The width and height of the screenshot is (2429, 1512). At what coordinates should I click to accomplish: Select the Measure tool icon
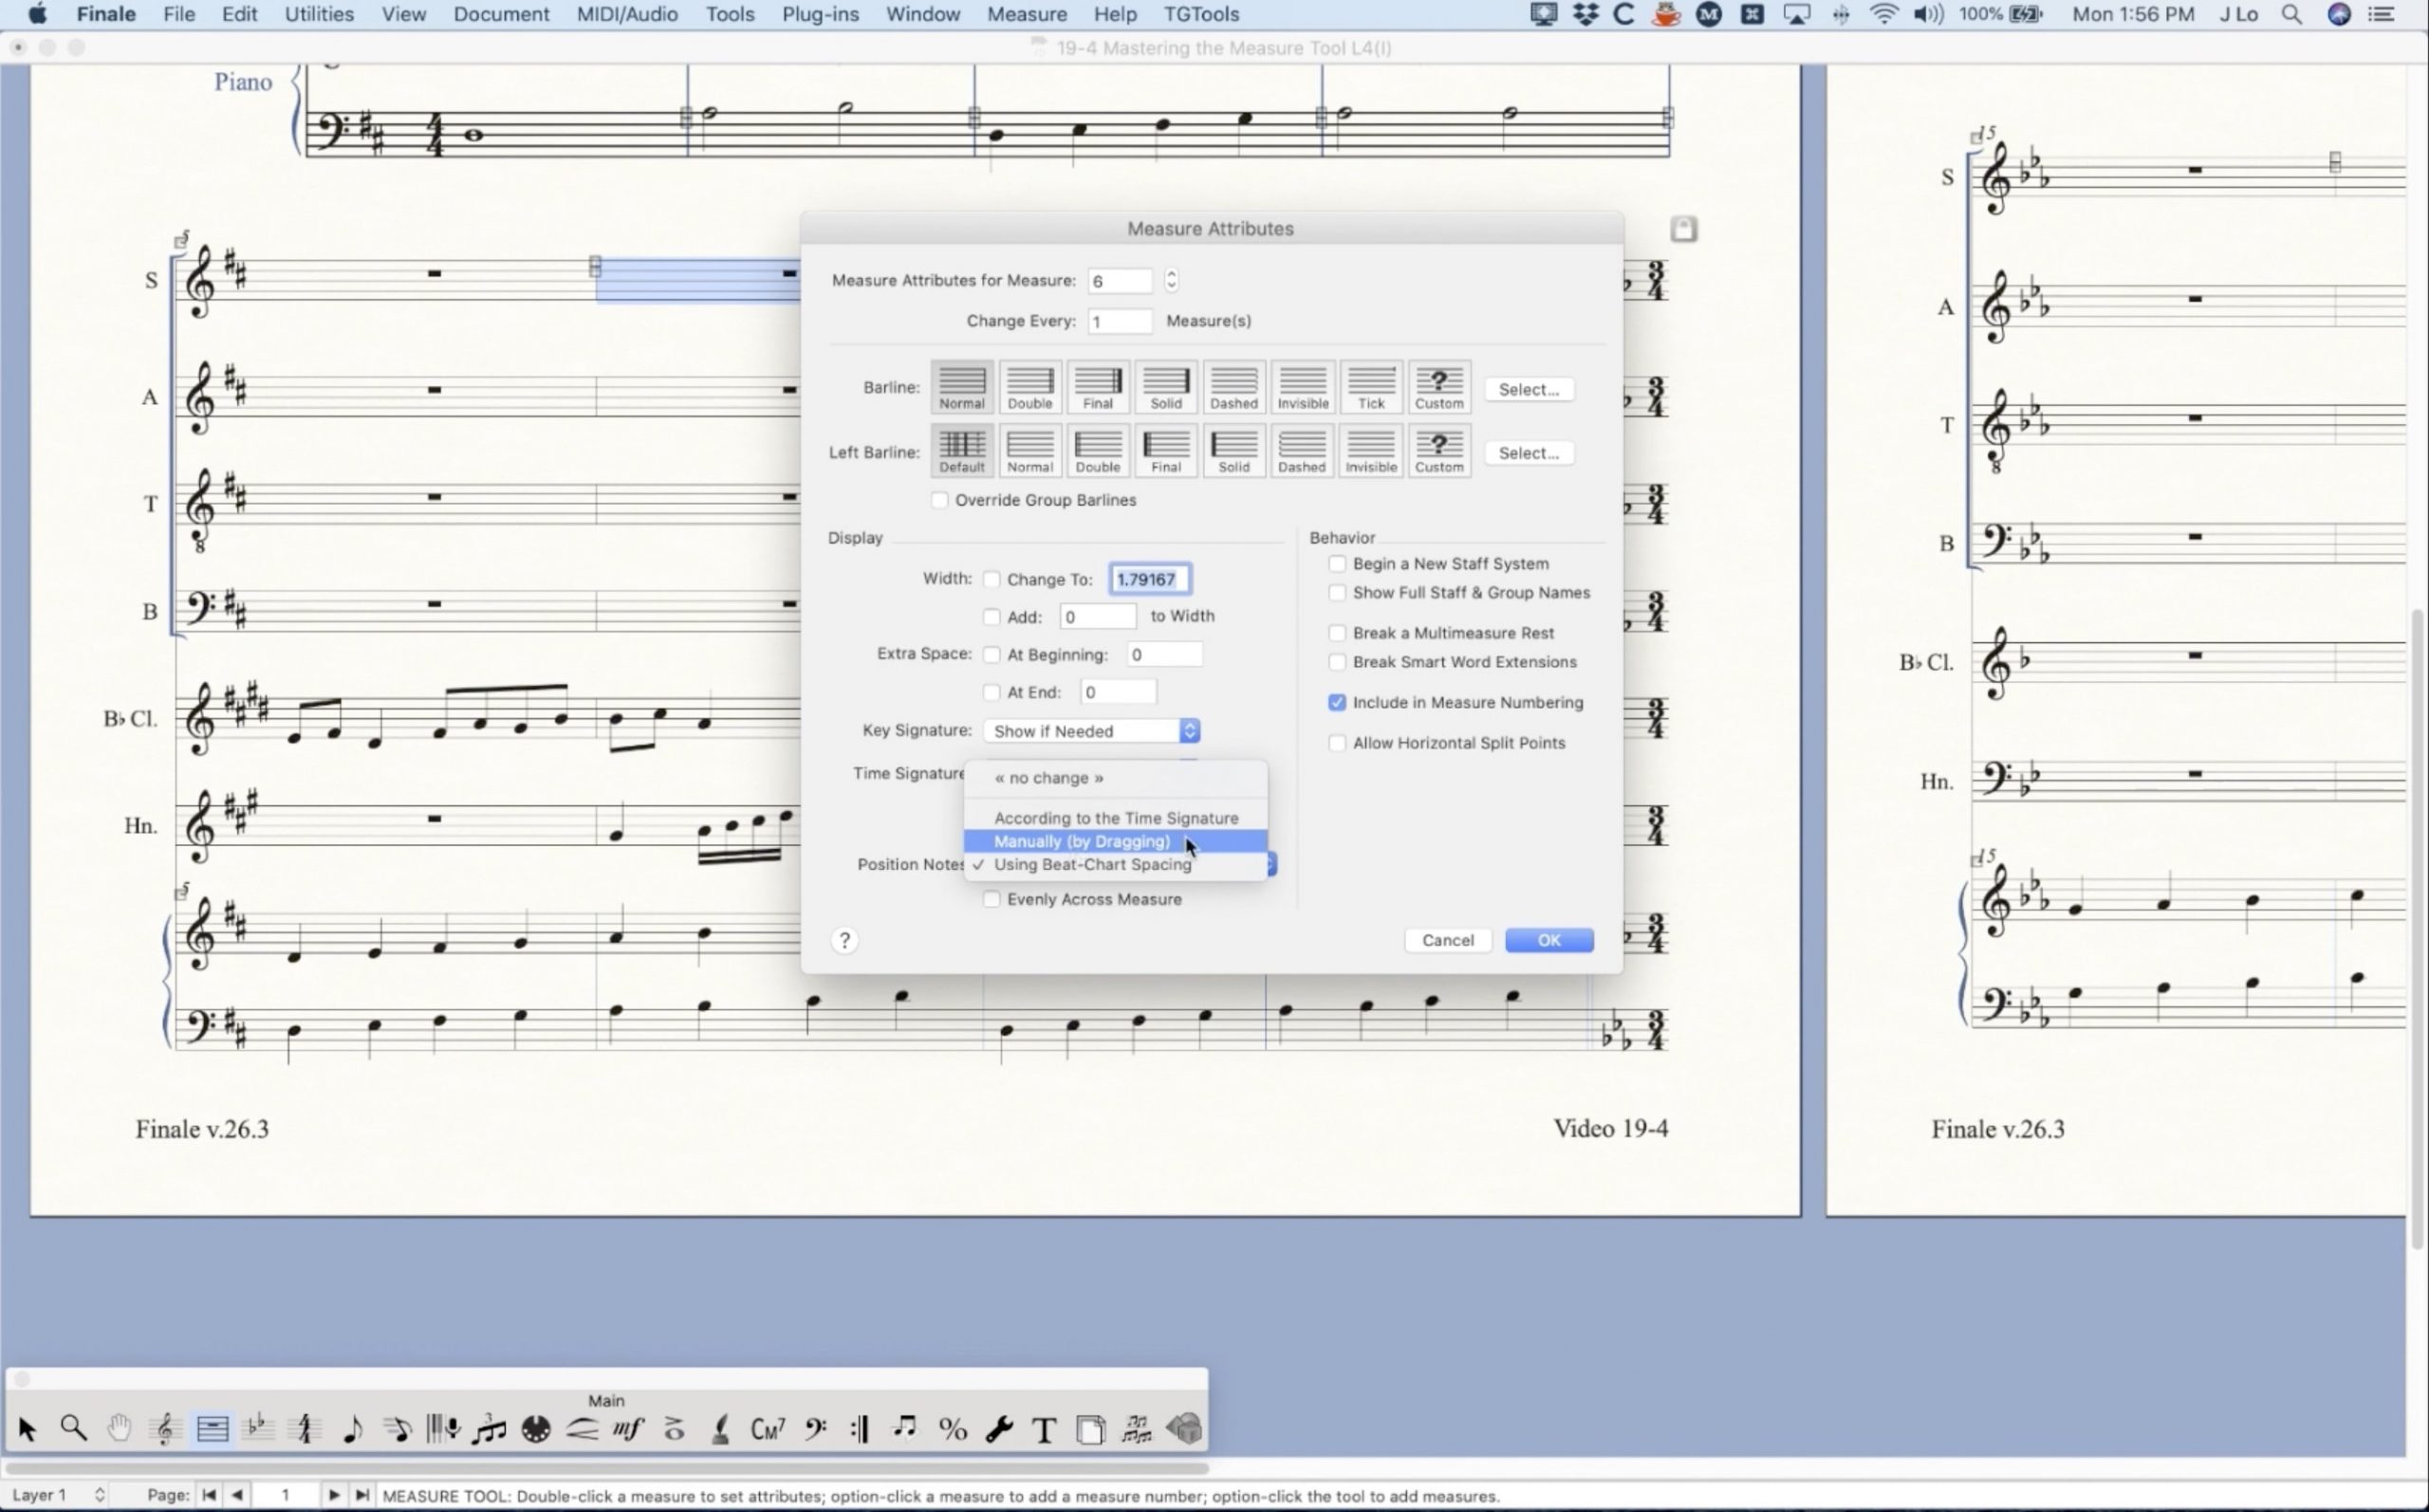(x=211, y=1429)
